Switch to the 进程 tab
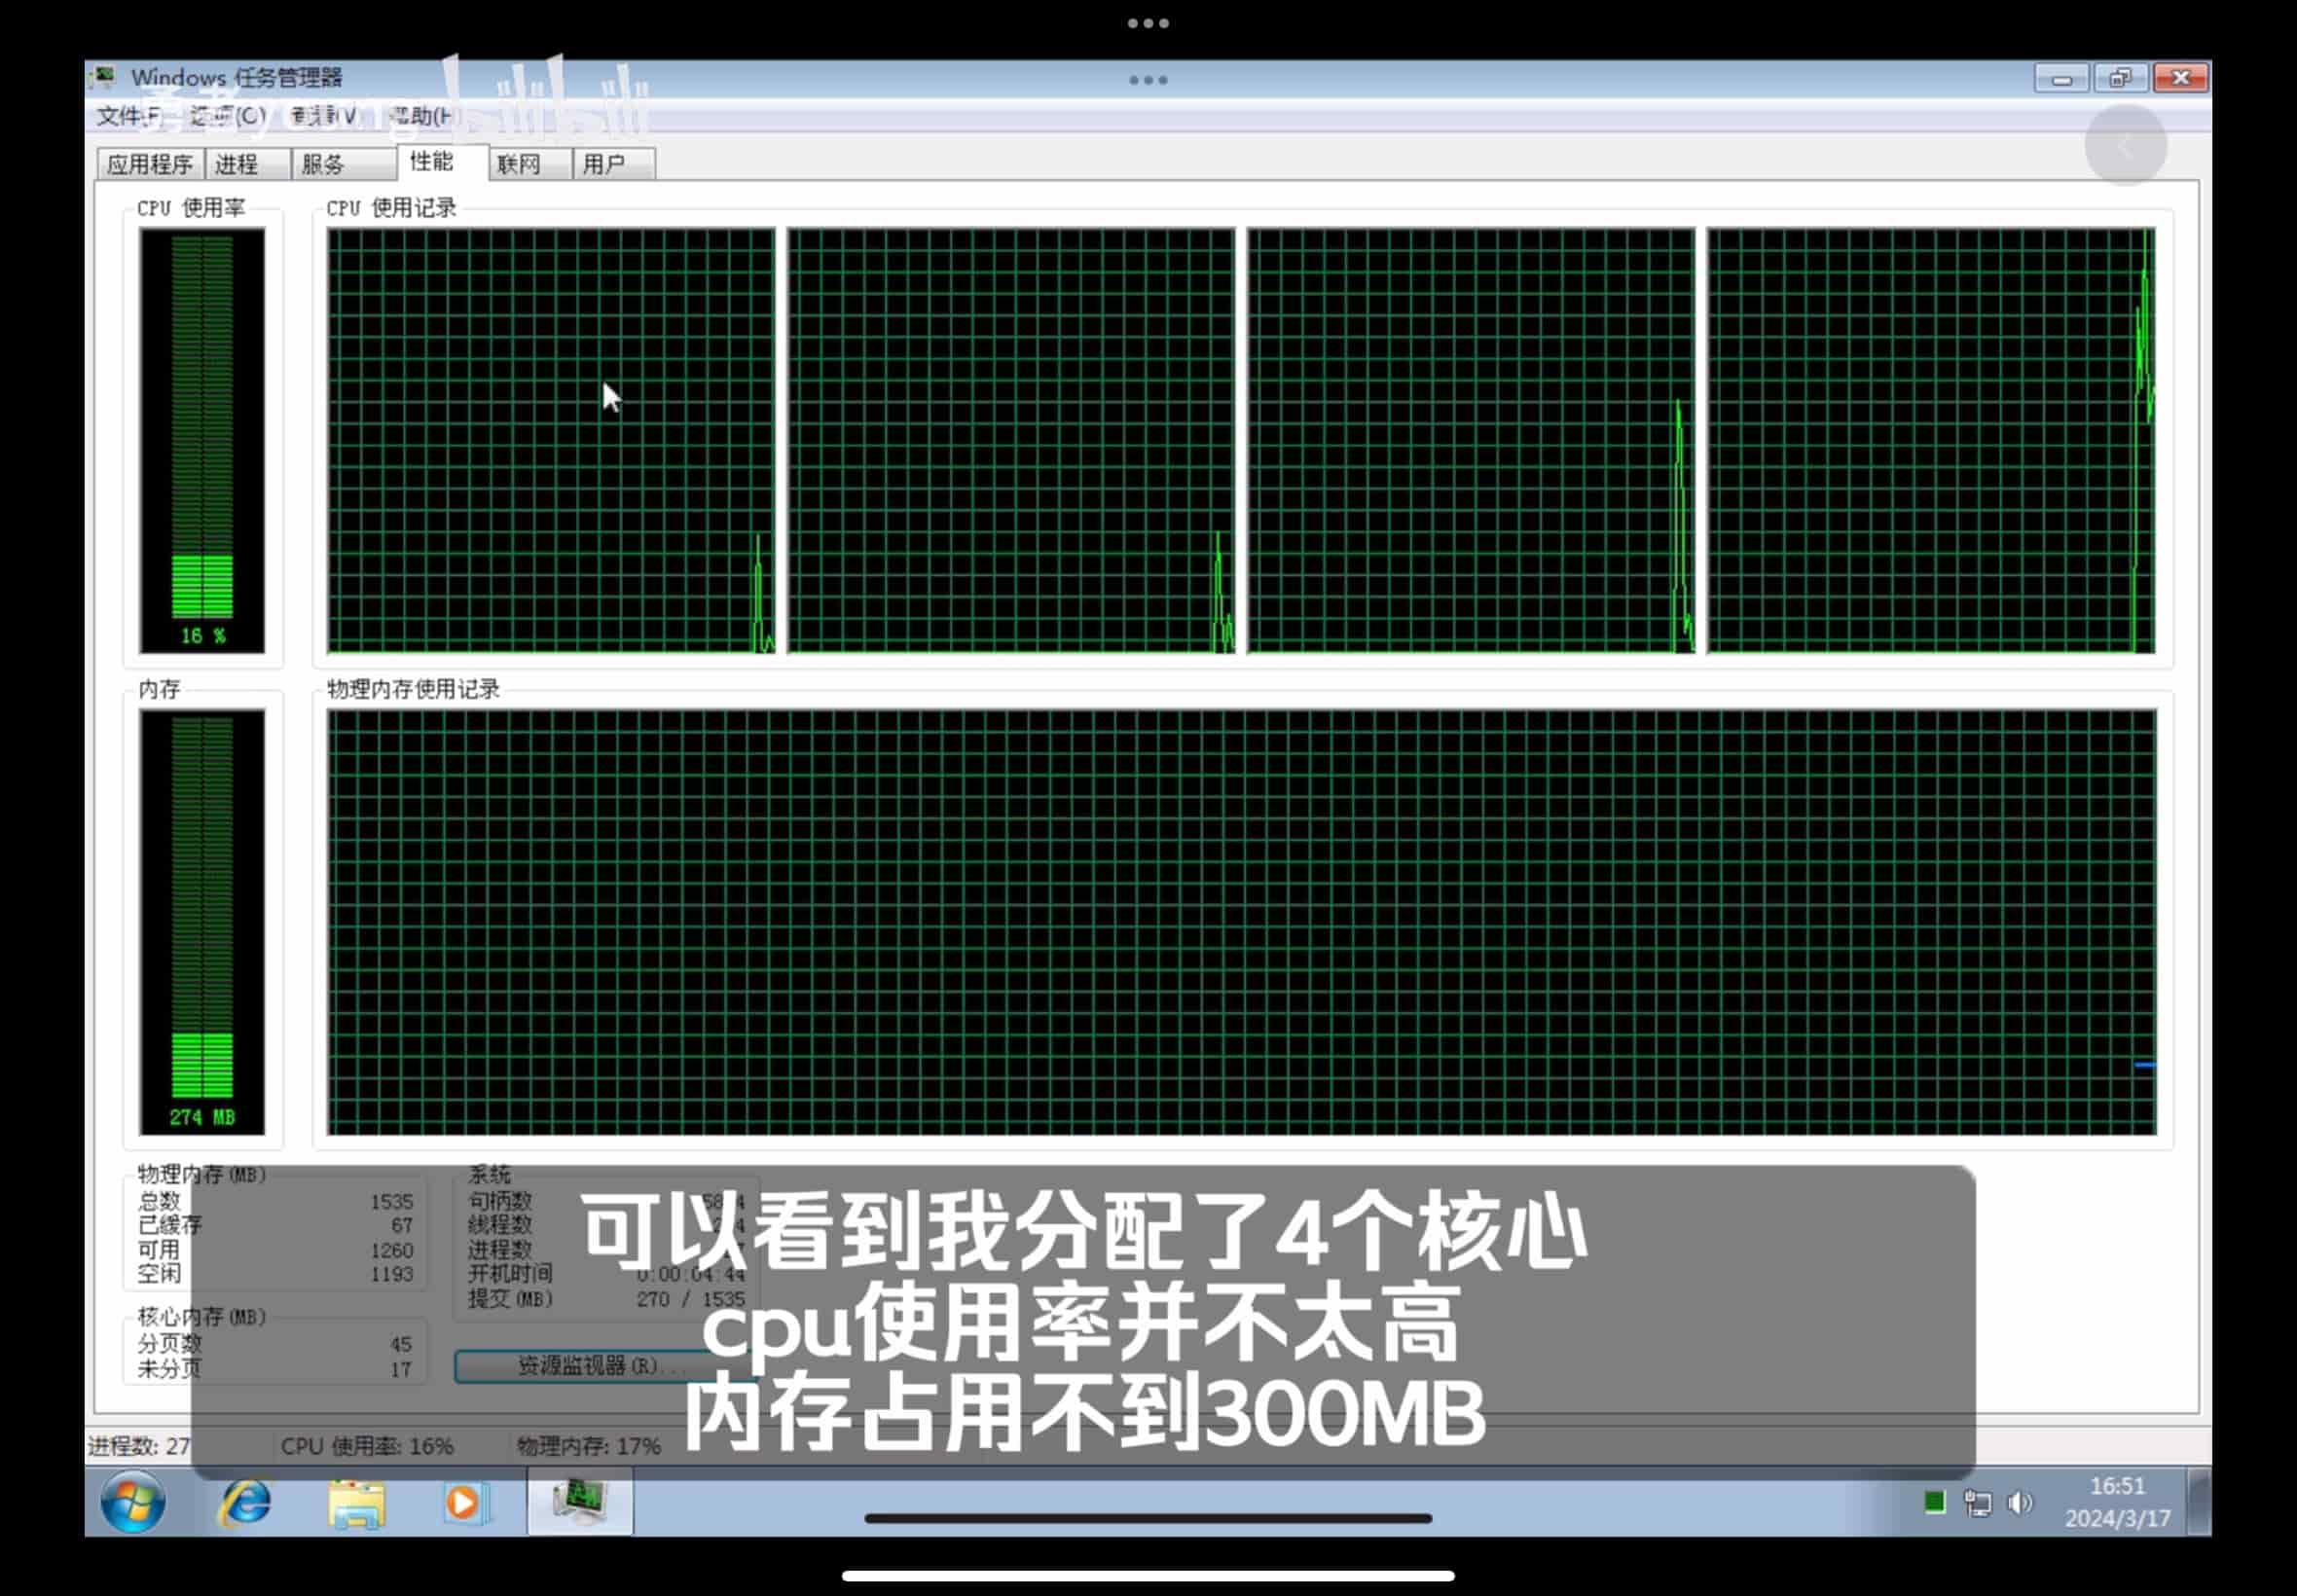The height and width of the screenshot is (1596, 2297). [247, 164]
